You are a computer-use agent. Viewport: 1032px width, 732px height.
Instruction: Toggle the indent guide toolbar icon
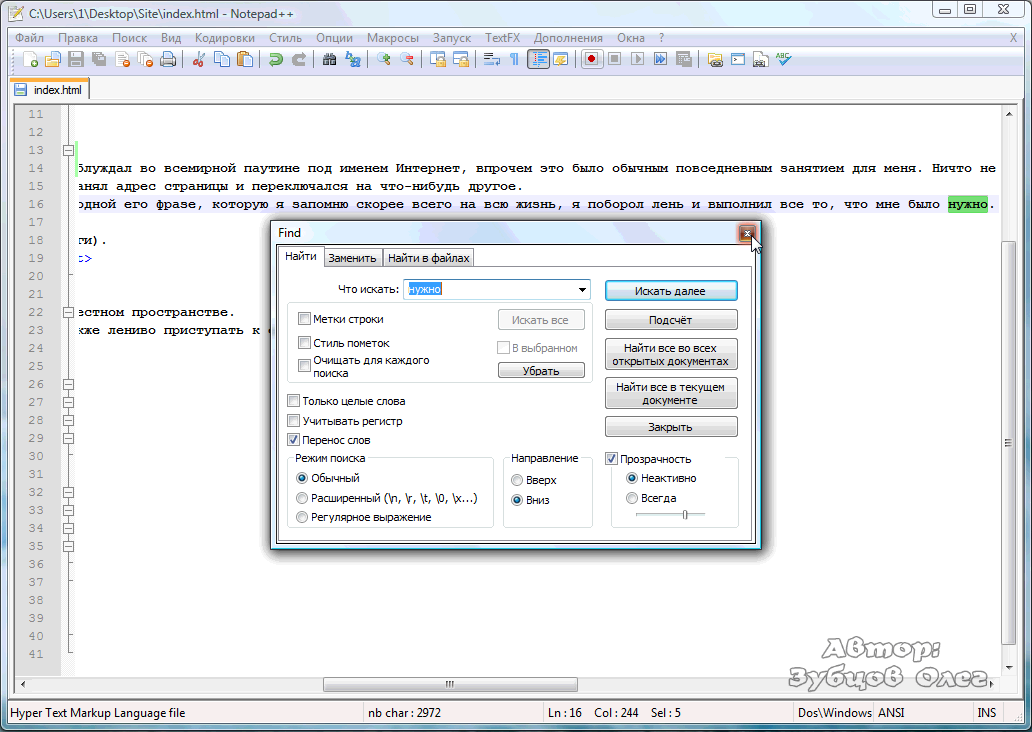click(x=538, y=60)
